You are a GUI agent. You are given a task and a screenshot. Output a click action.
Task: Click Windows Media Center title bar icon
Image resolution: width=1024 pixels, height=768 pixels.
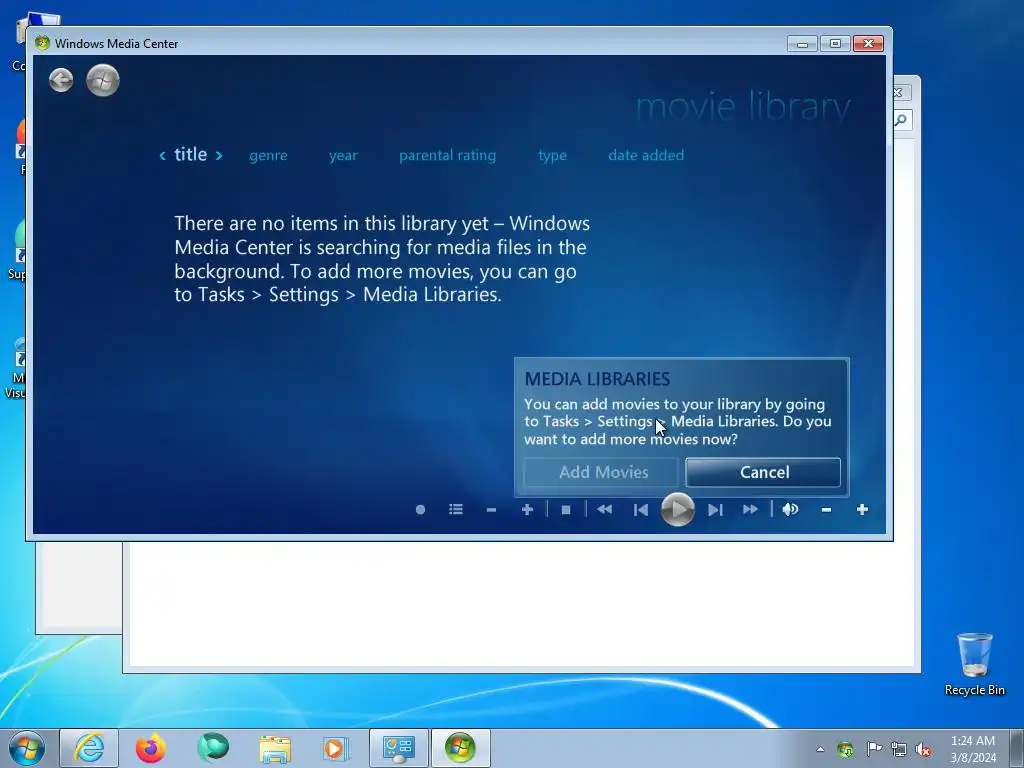(42, 43)
